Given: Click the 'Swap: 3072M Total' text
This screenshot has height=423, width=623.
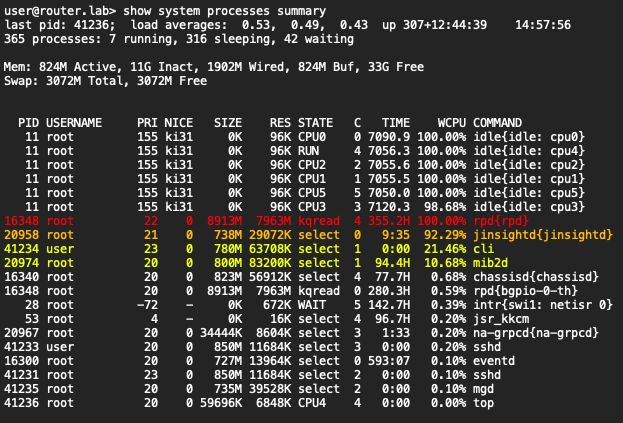Looking at the screenshot, I should pyautogui.click(x=63, y=81).
